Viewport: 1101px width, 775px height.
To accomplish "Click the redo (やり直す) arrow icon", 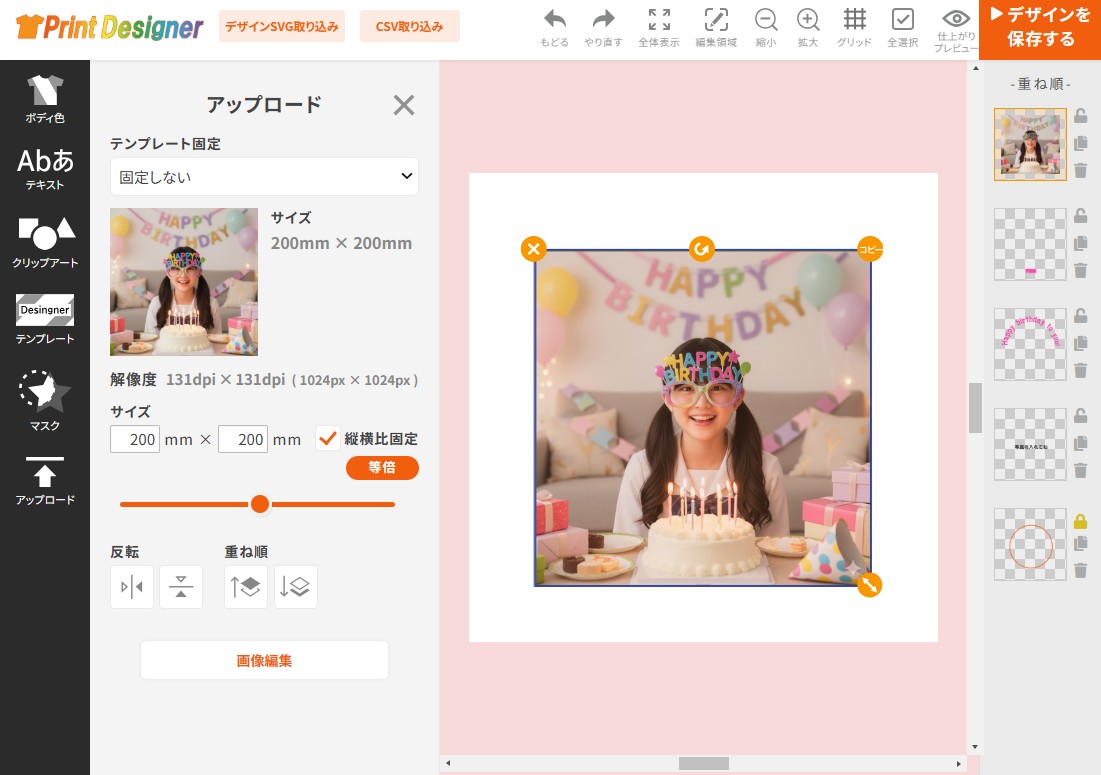I will tap(603, 21).
